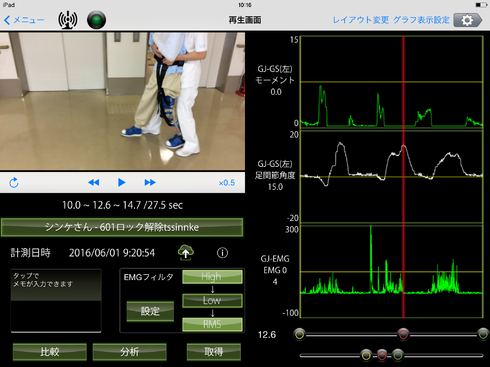The height and width of the screenshot is (367, 490).
Task: Click the walking patient video thumbnail
Action: click(122, 101)
